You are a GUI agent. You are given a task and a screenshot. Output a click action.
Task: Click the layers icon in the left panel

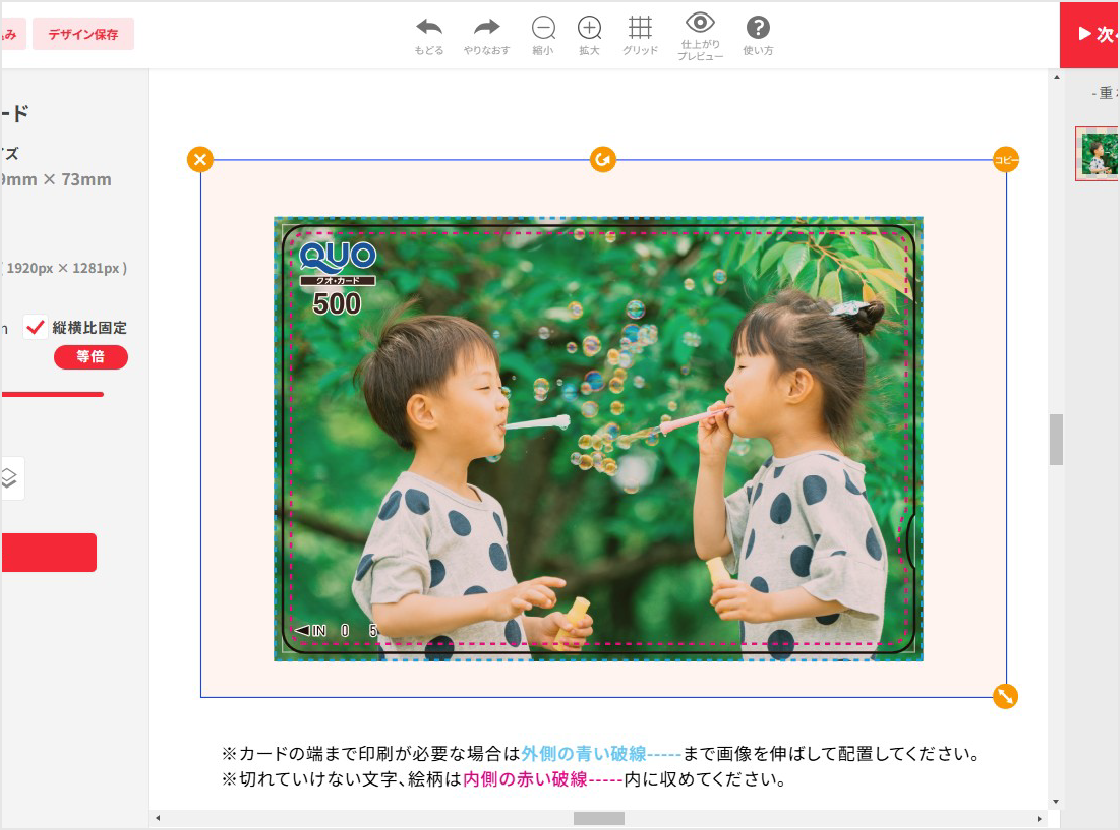click(11, 478)
